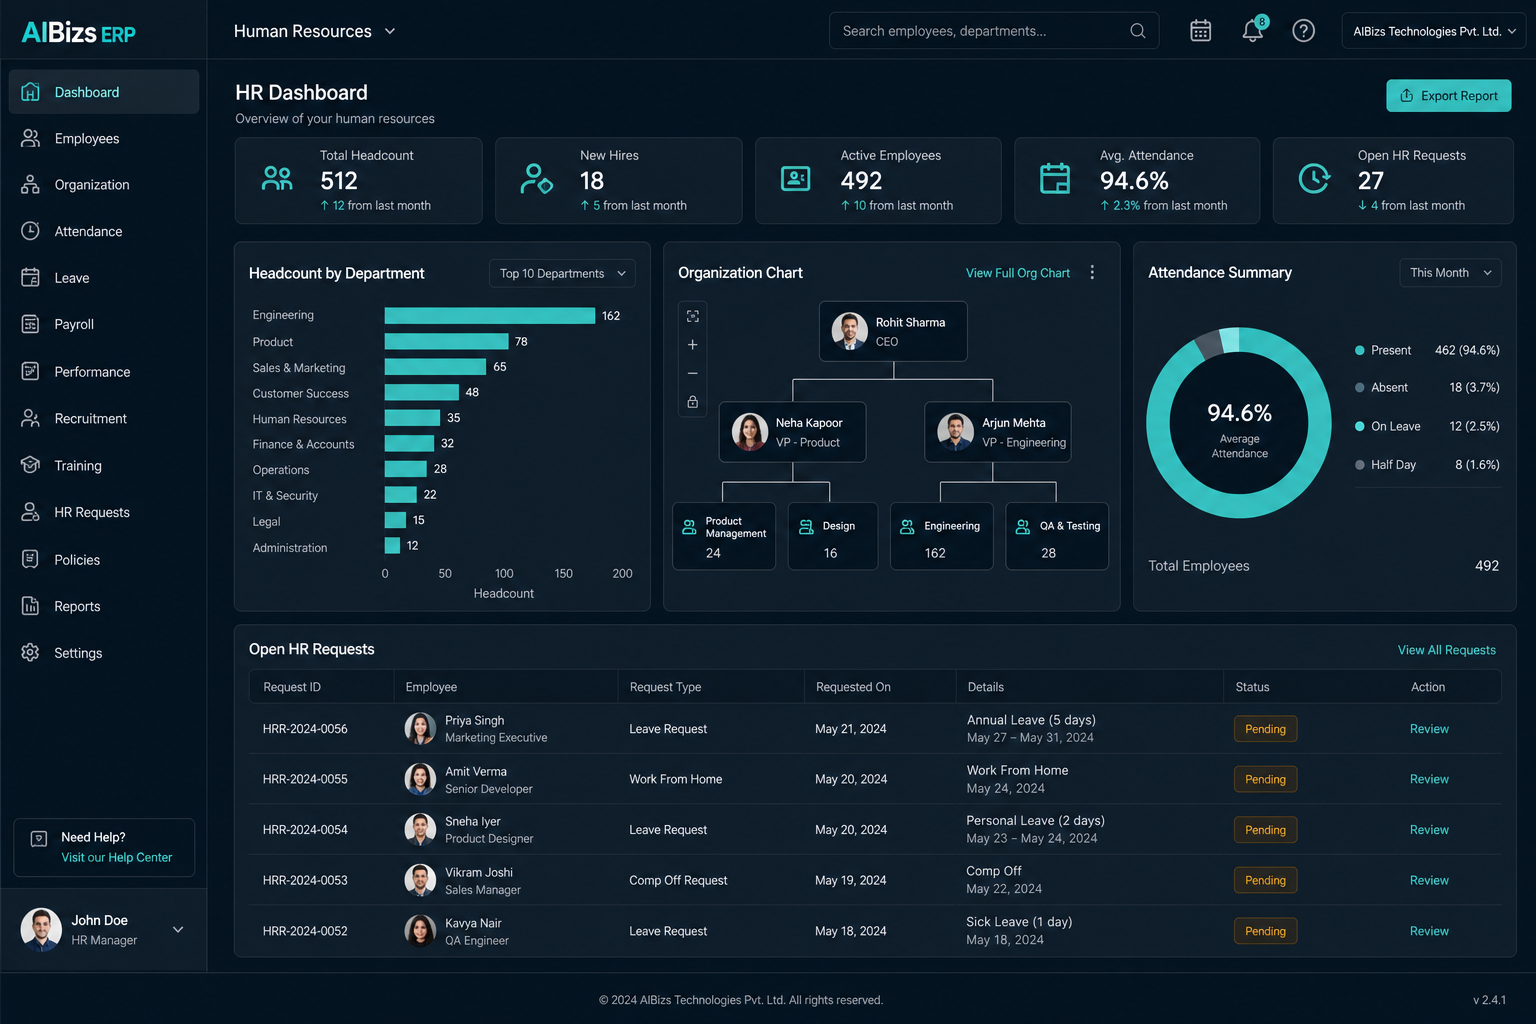Click the attendance donut chart
The image size is (1536, 1024).
[x=1239, y=423]
